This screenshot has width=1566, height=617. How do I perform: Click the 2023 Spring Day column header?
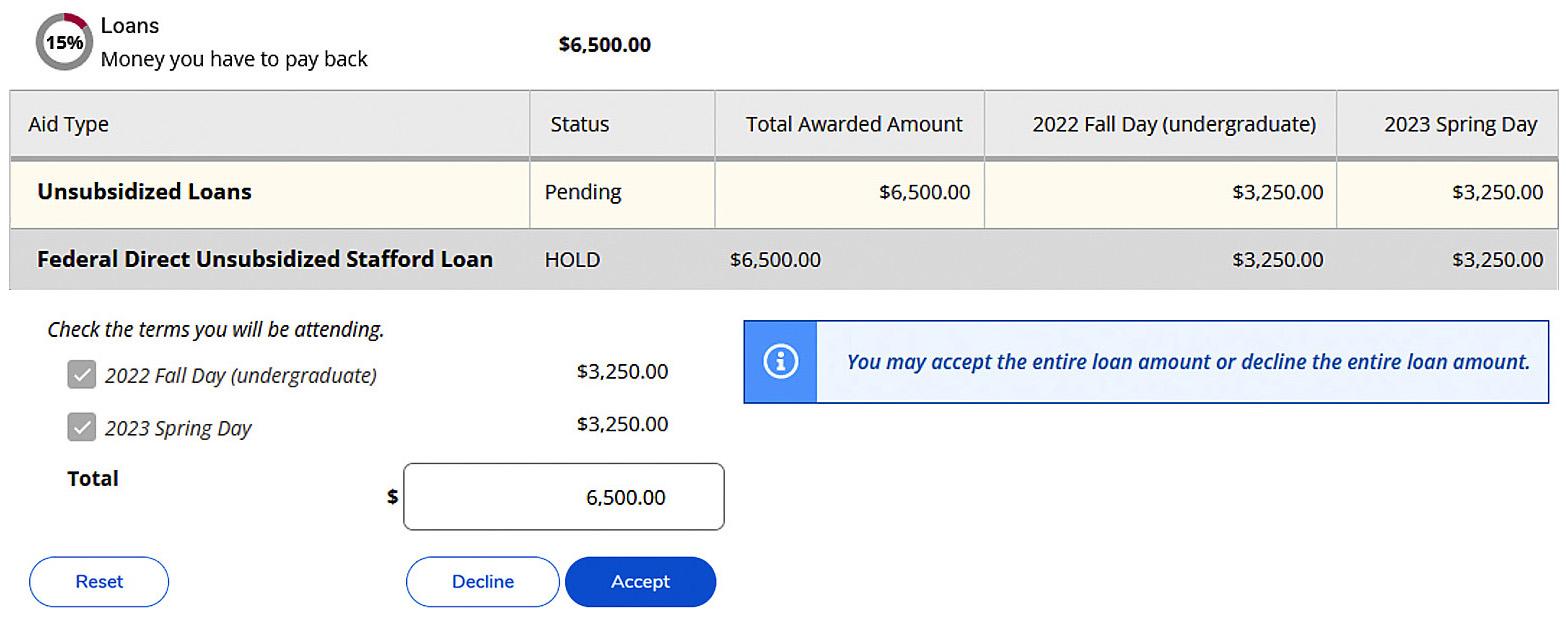1459,125
